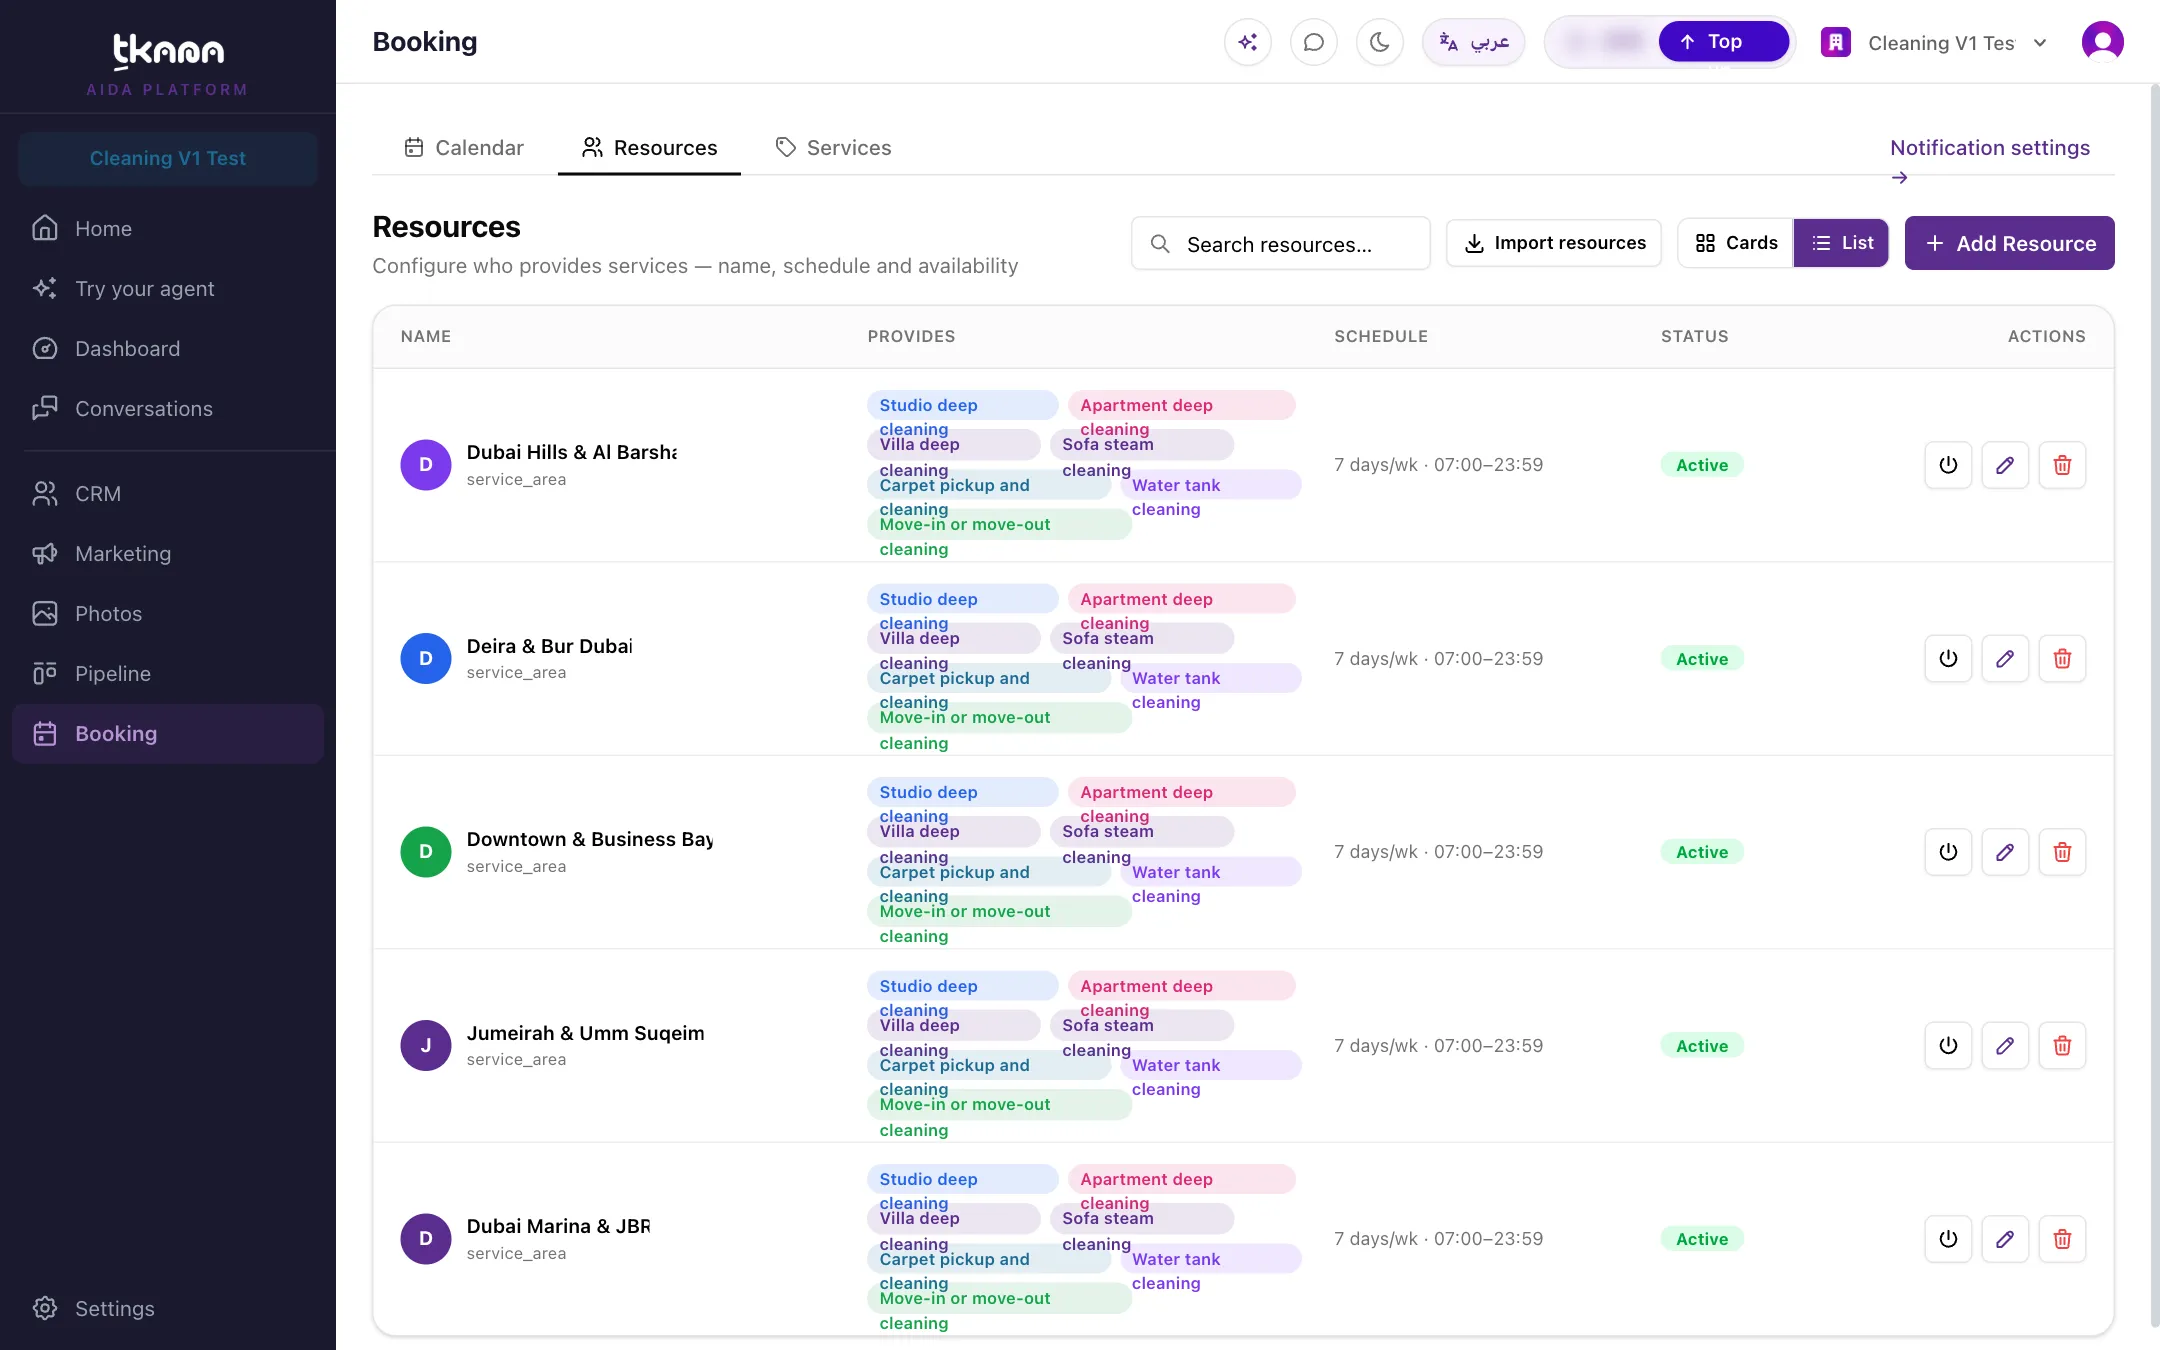Open the chat bubble icon in header
Image resolution: width=2160 pixels, height=1350 pixels.
click(1313, 42)
